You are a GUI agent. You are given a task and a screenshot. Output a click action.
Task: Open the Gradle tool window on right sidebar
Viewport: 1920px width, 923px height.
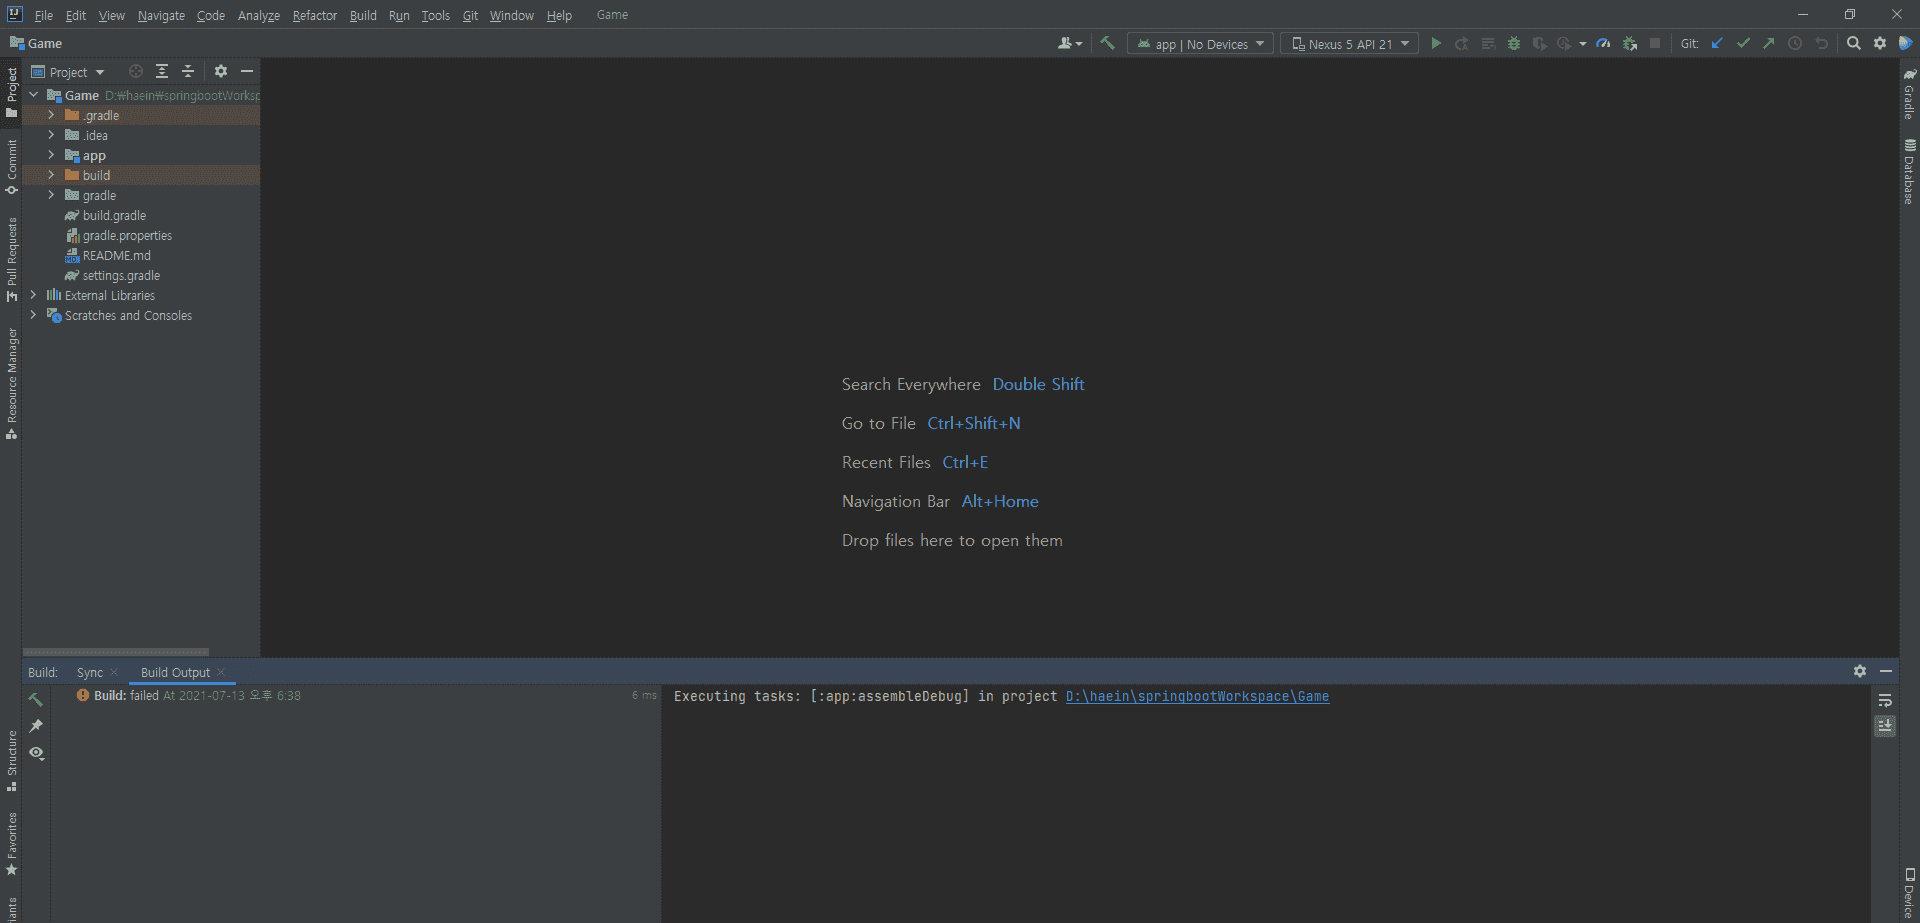(x=1909, y=94)
